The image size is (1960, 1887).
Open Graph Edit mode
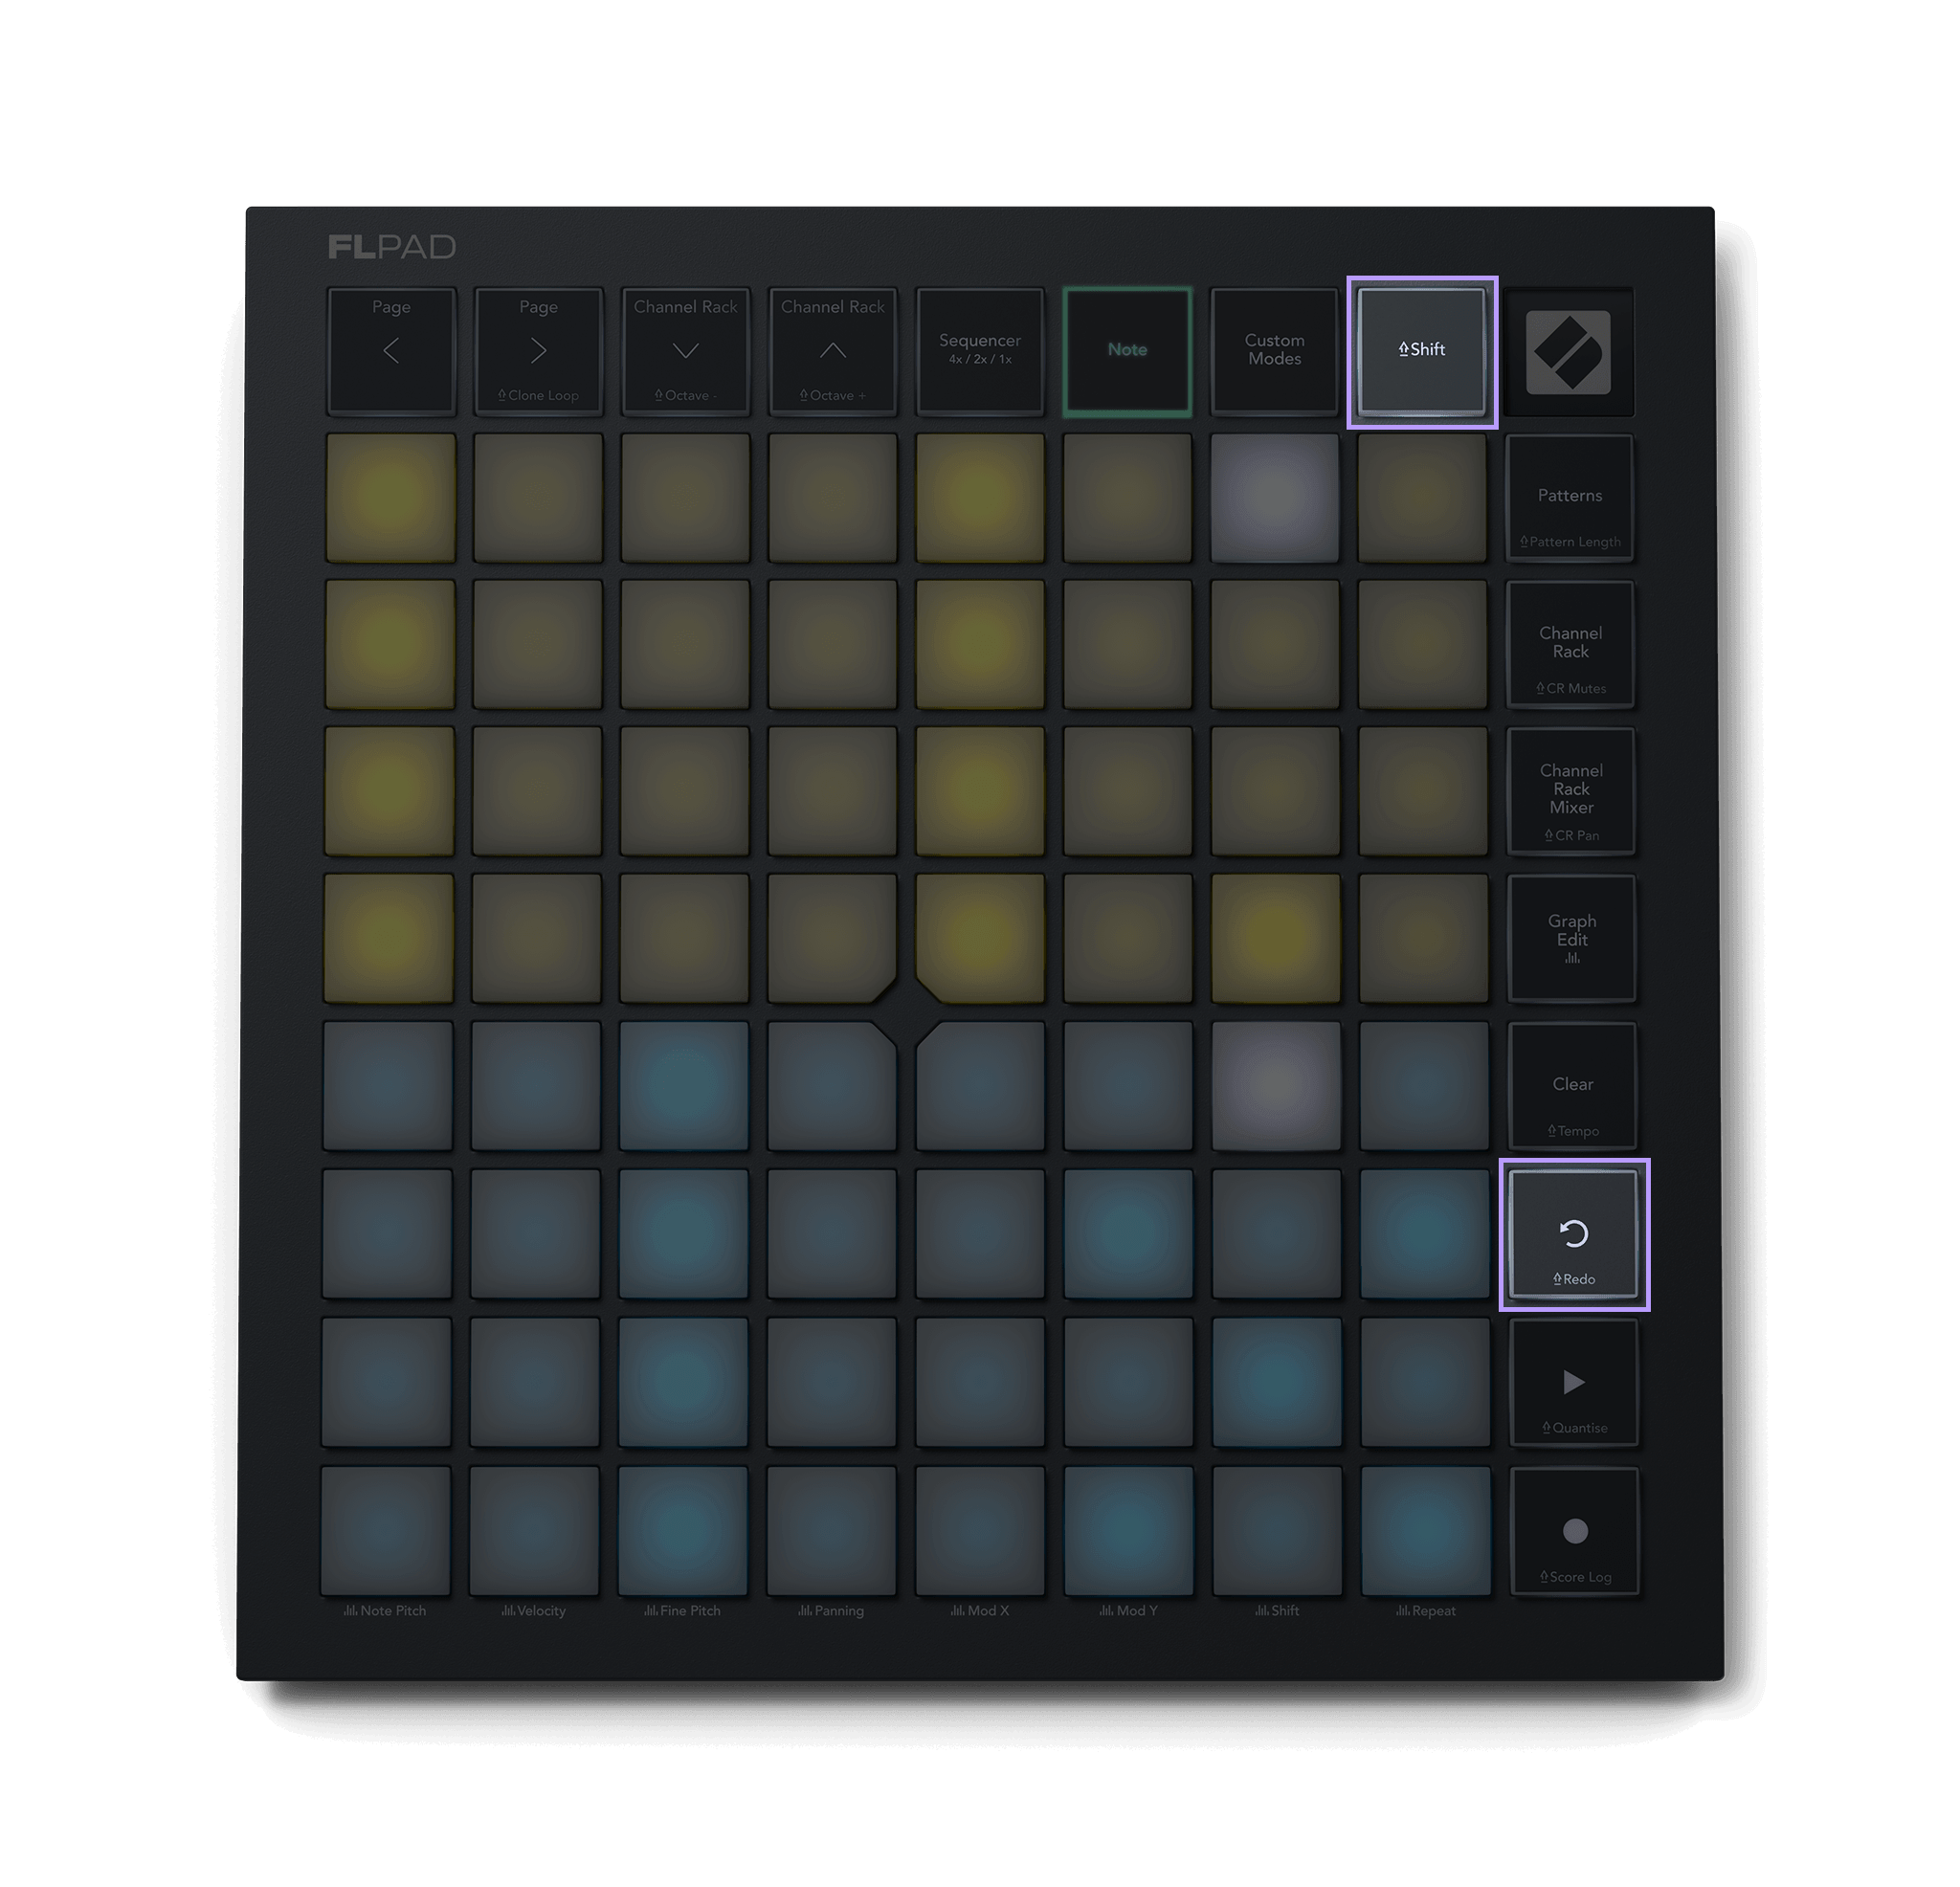click(x=1572, y=939)
